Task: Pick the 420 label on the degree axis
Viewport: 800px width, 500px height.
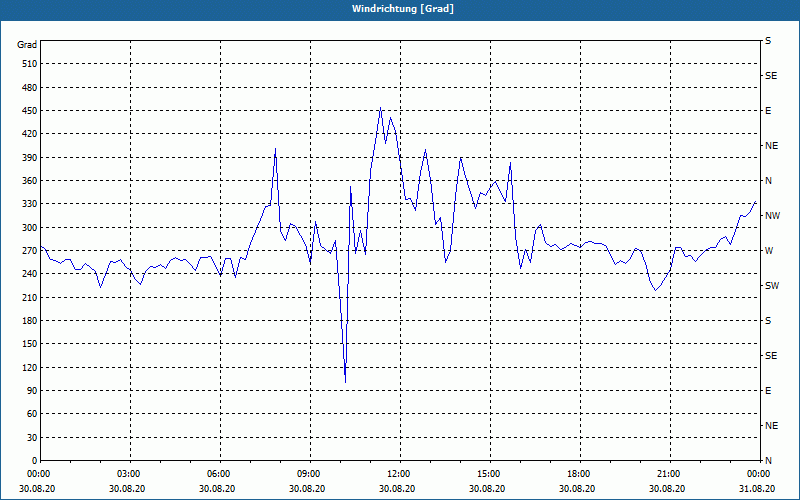Action: click(29, 134)
